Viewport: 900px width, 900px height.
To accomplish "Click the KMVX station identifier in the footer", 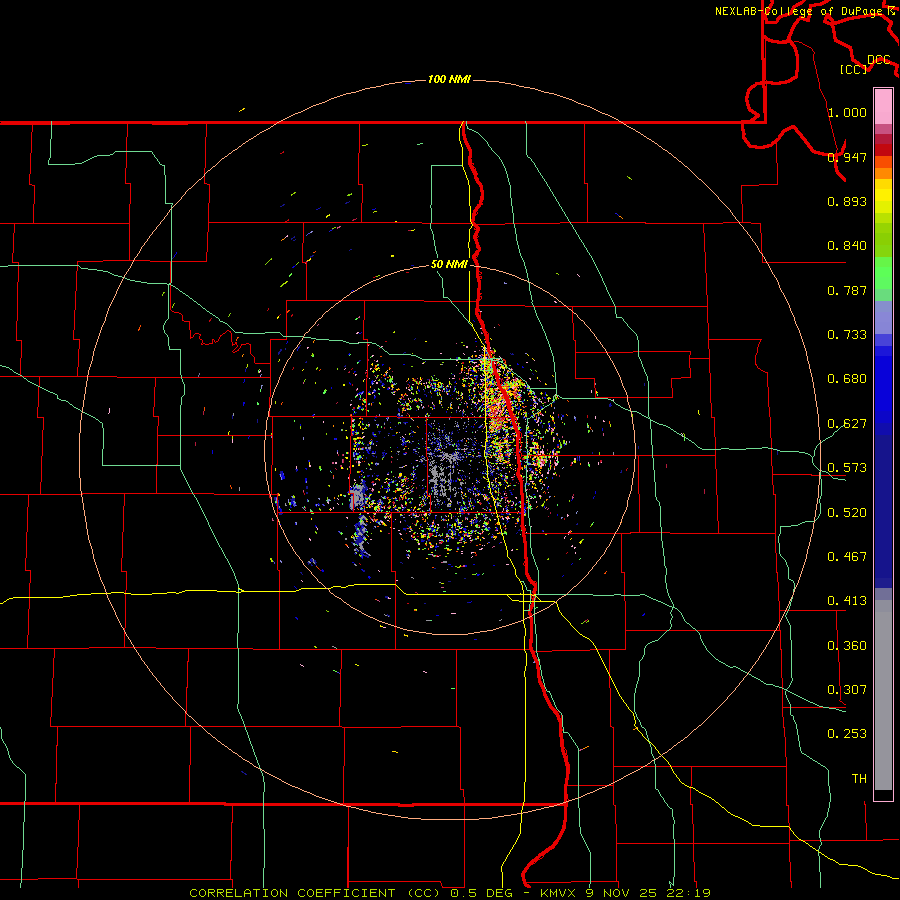I will (558, 893).
